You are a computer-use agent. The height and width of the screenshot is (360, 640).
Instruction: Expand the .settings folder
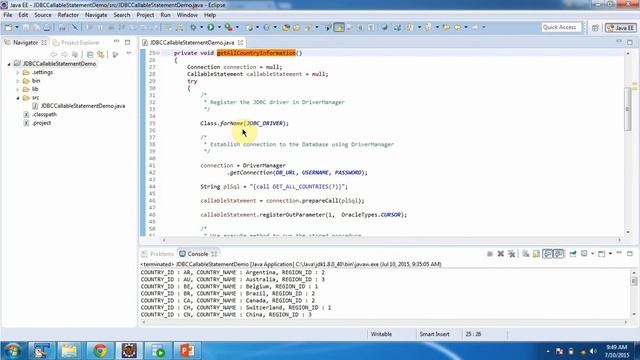[x=18, y=73]
